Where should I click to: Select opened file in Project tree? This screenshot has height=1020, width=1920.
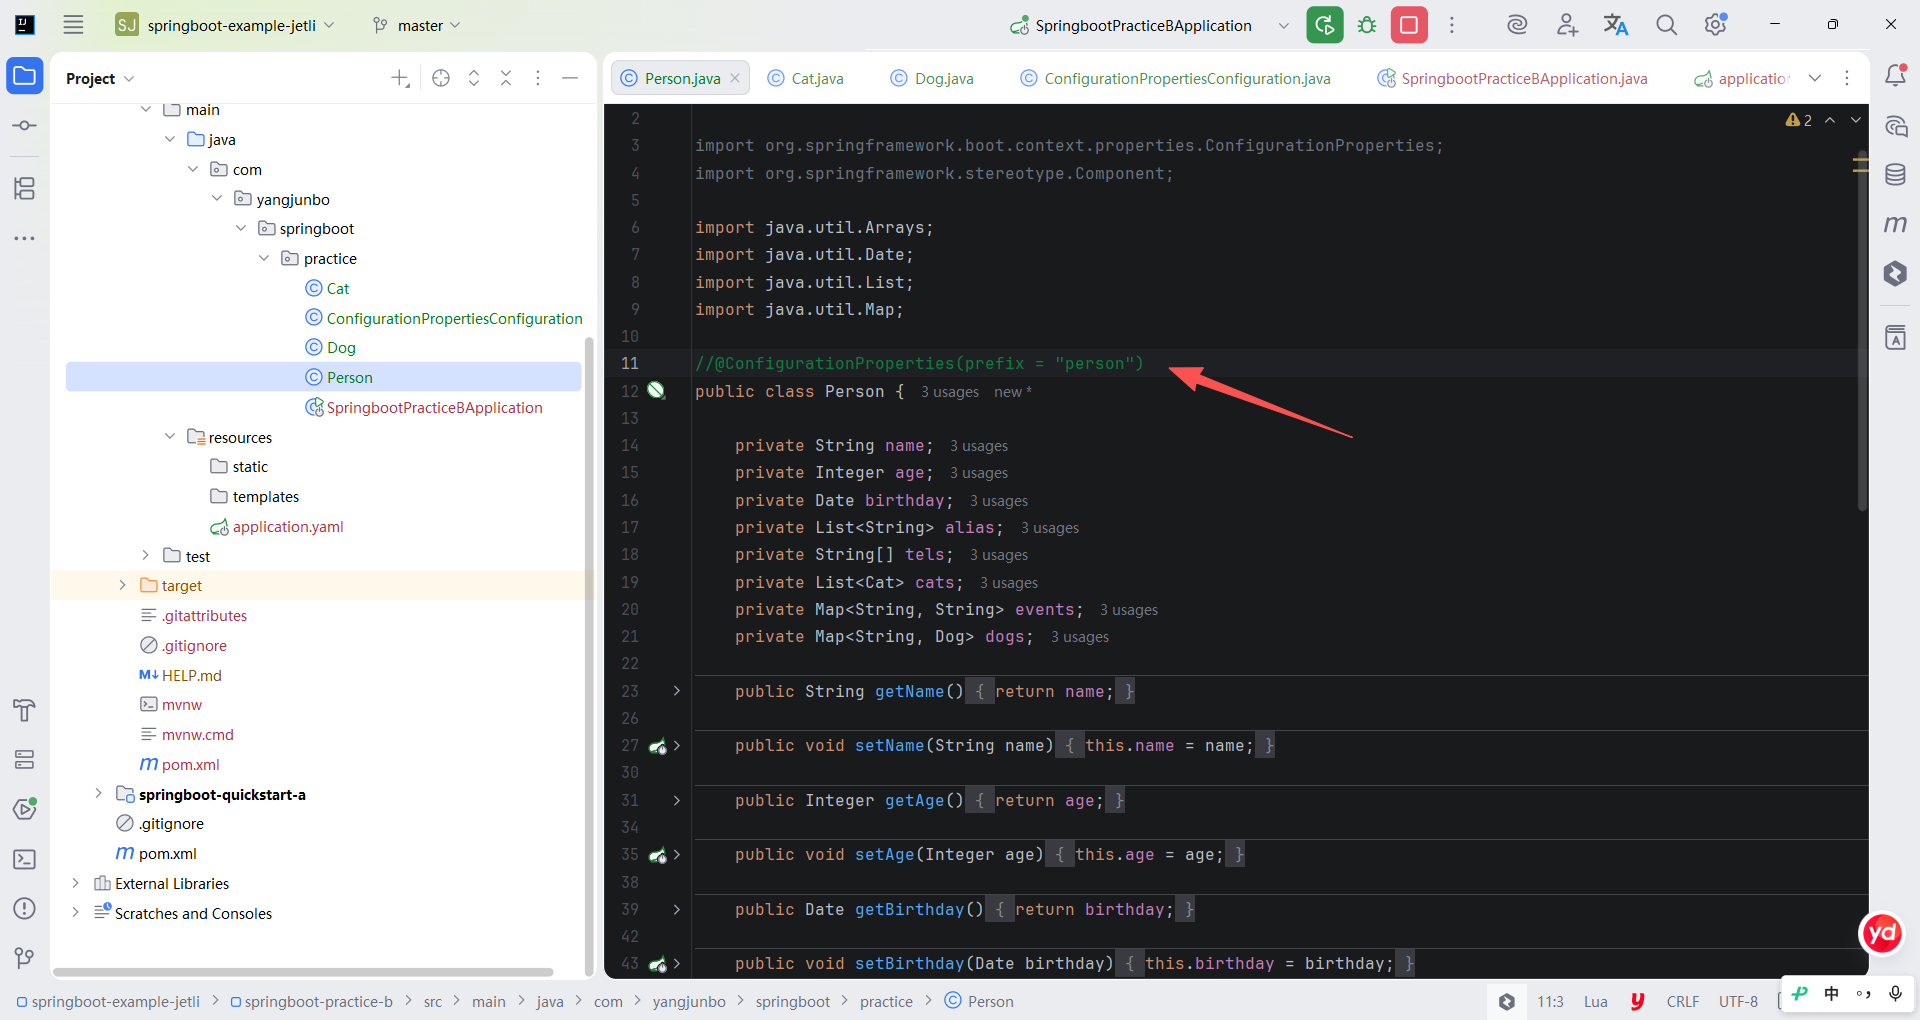pyautogui.click(x=441, y=78)
